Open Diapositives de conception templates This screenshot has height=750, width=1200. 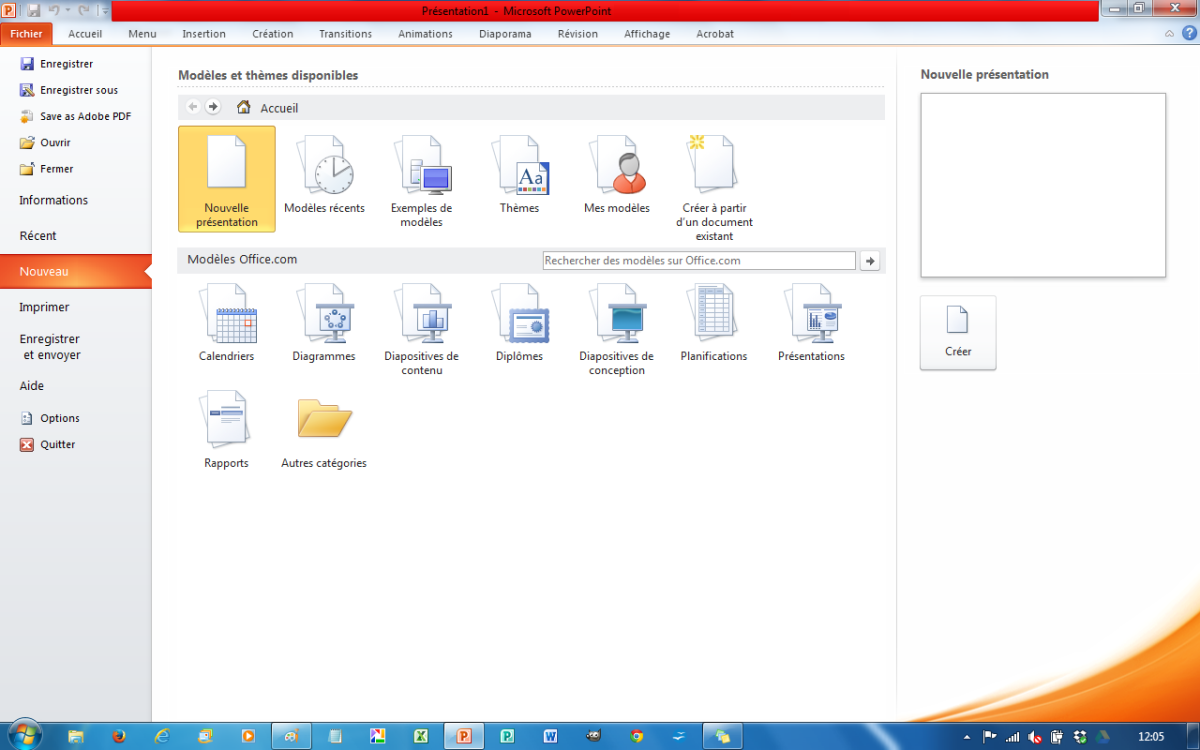pos(617,329)
